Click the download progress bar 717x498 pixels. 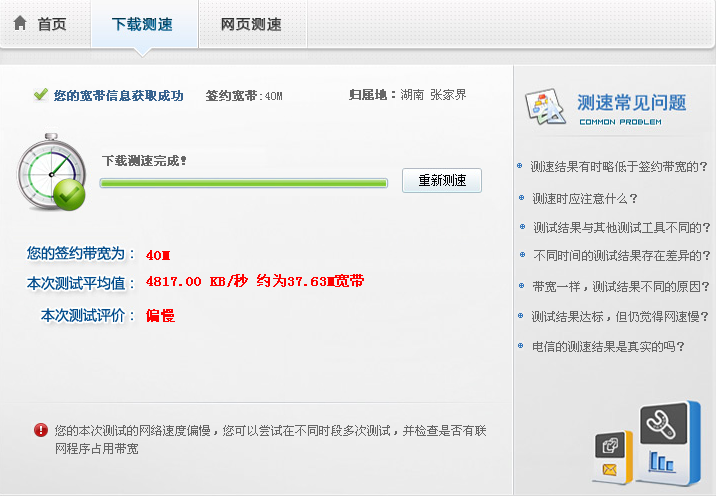tap(244, 183)
